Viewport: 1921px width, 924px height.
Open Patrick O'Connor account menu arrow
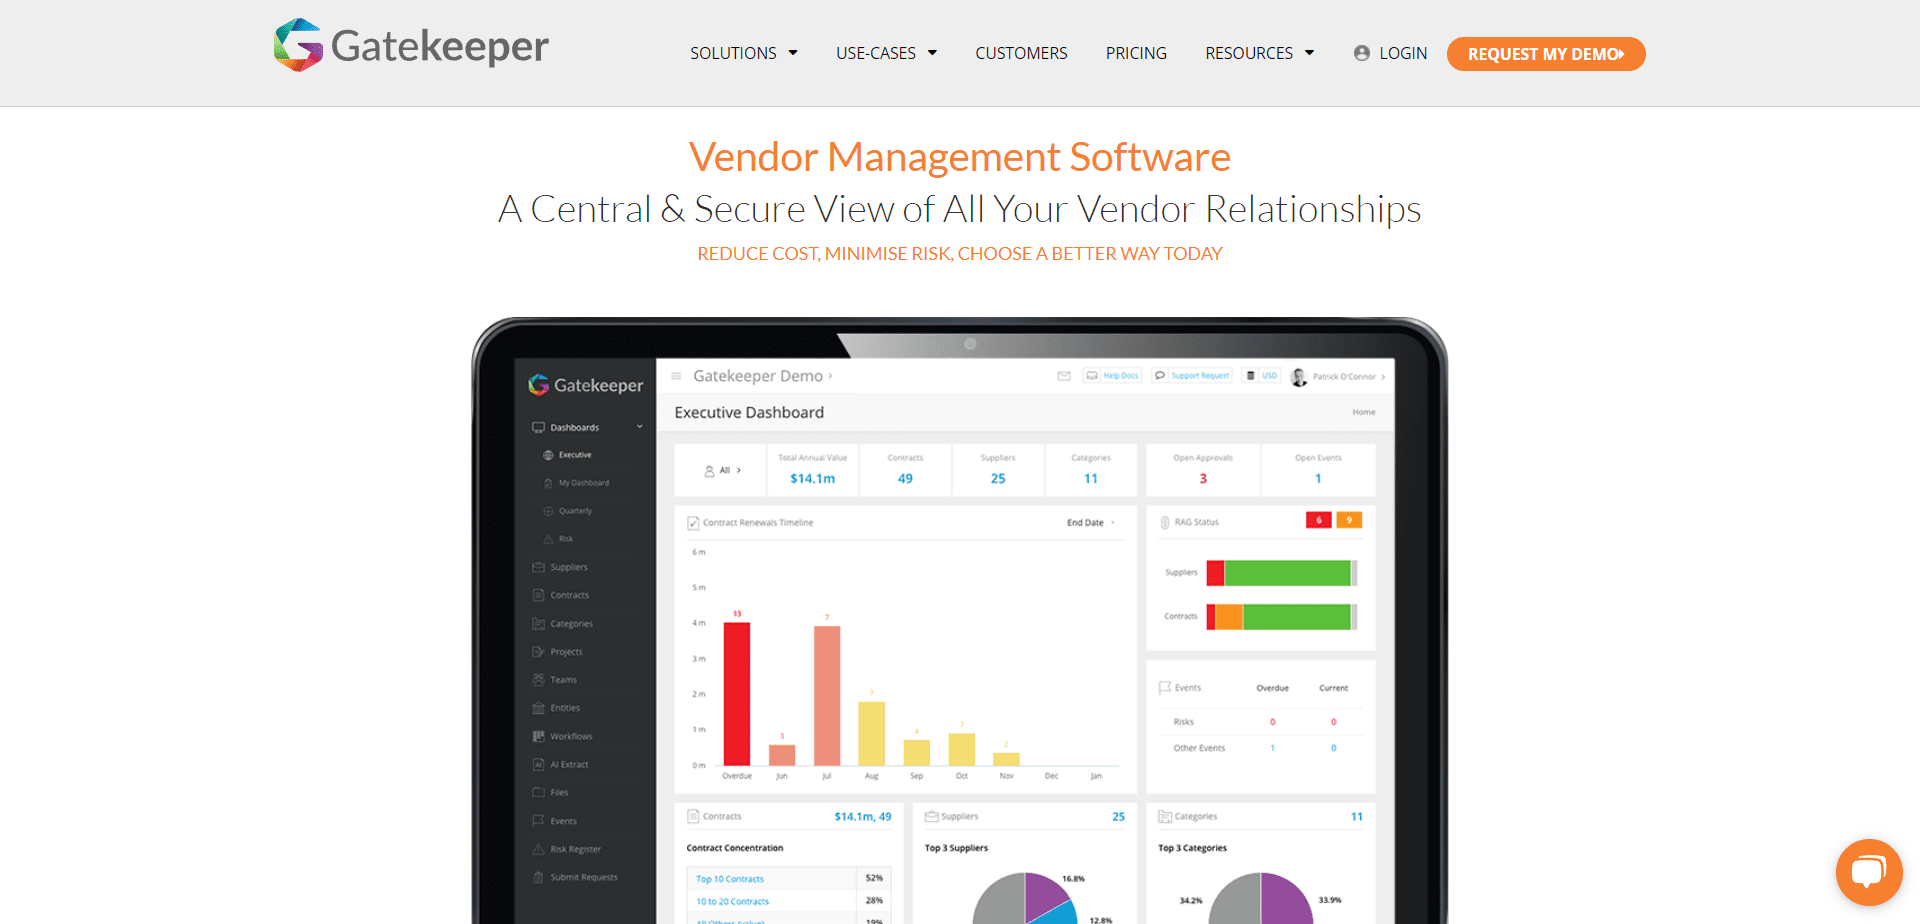point(1383,377)
